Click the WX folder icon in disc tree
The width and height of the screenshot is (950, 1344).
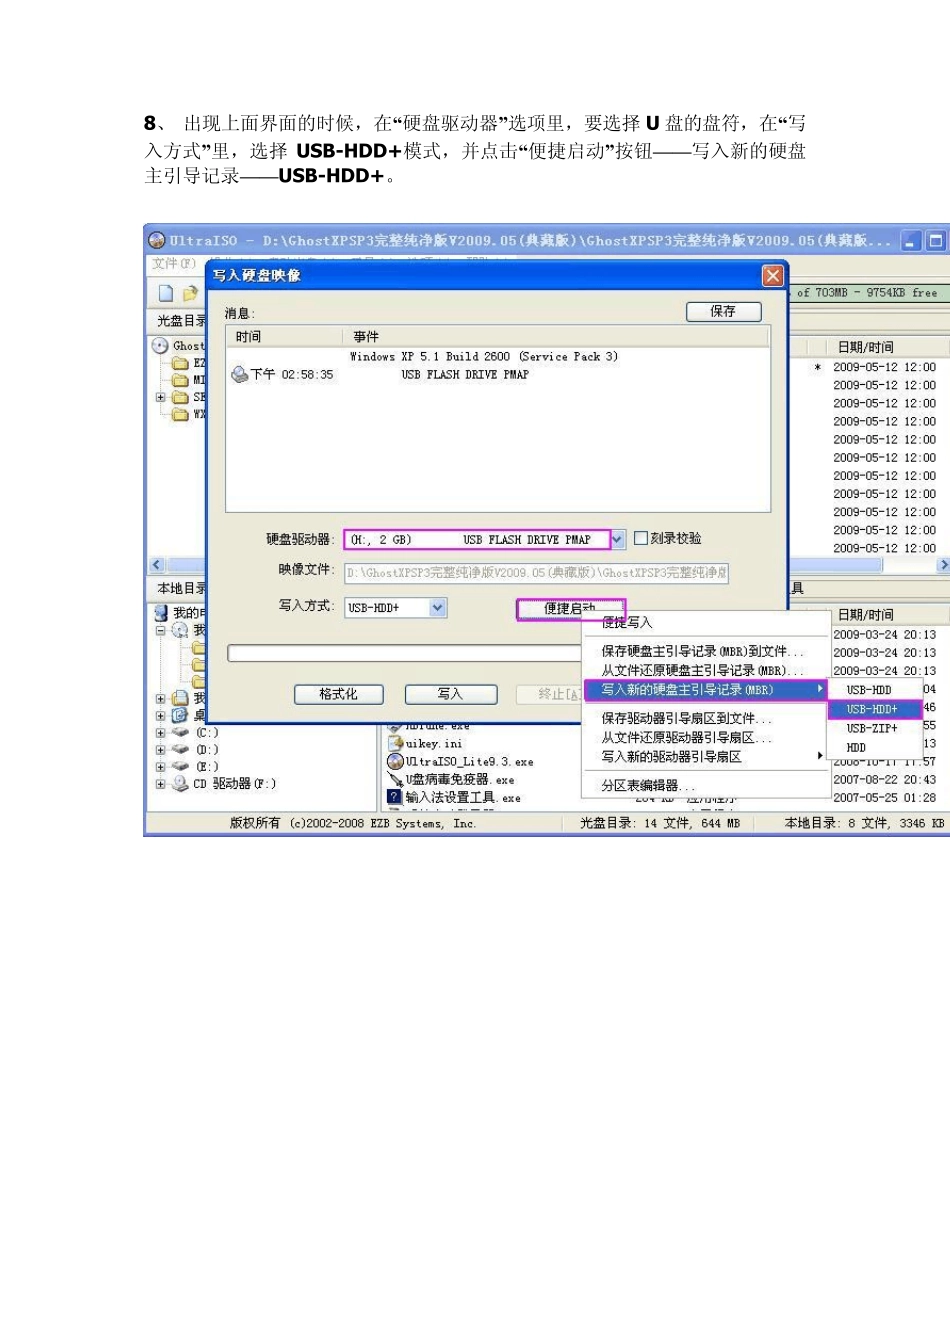pos(180,414)
